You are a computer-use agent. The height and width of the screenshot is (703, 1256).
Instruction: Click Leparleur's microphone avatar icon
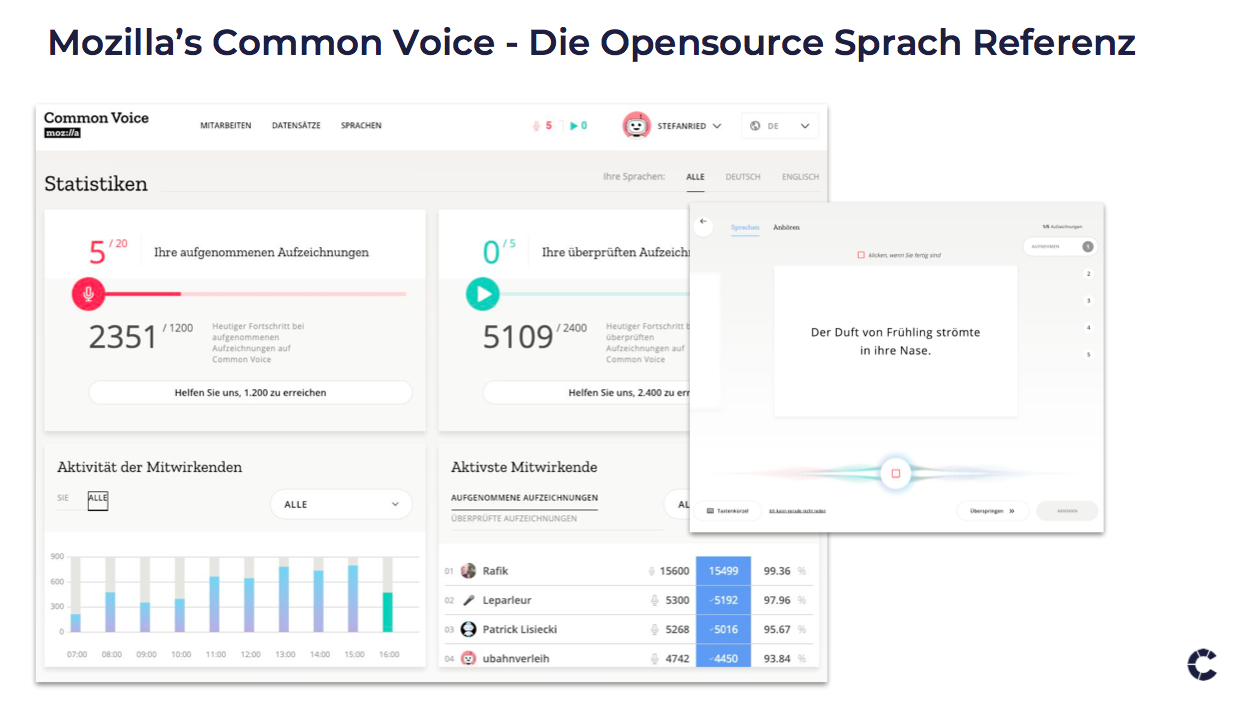coord(468,600)
